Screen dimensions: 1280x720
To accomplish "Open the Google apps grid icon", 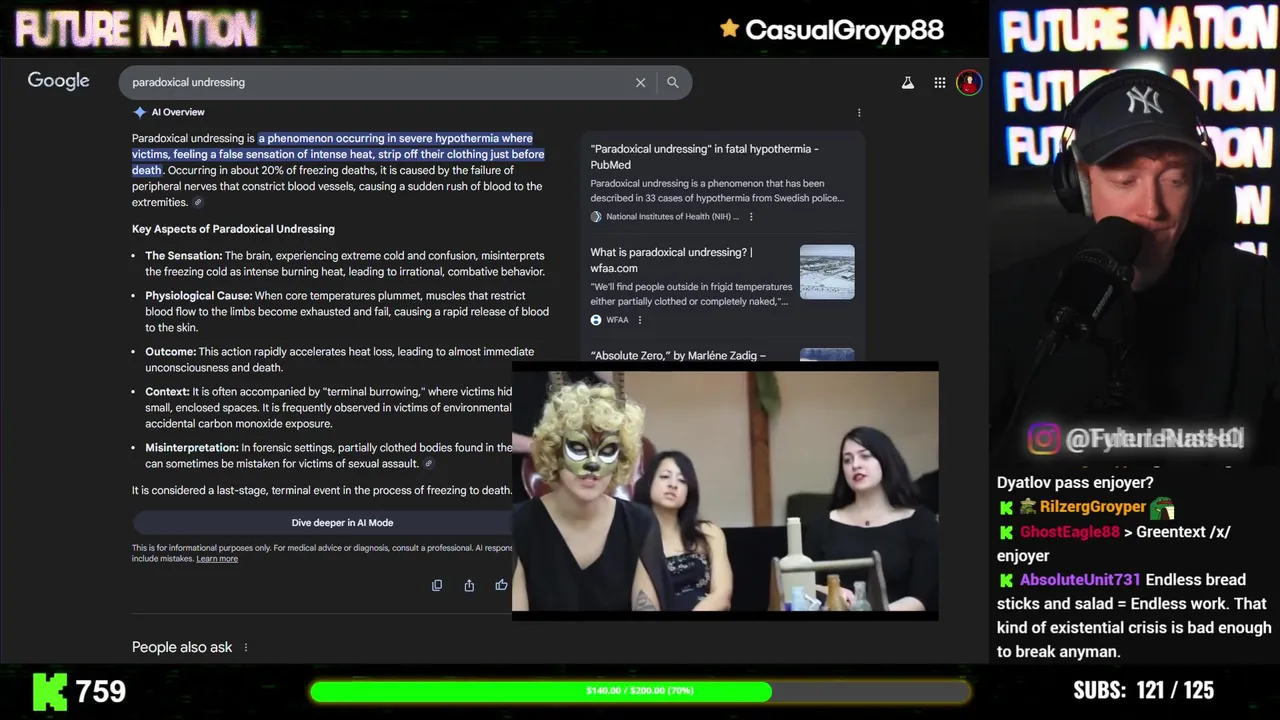I will tap(940, 83).
